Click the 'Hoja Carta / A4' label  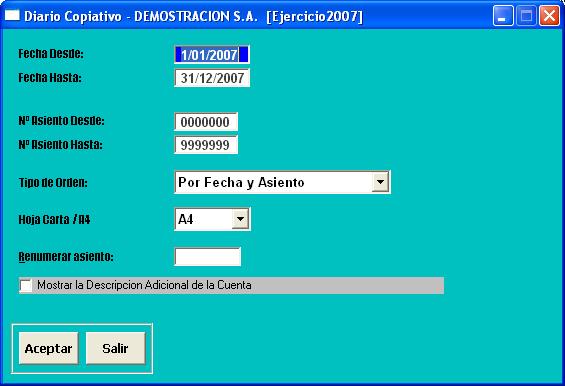54,219
